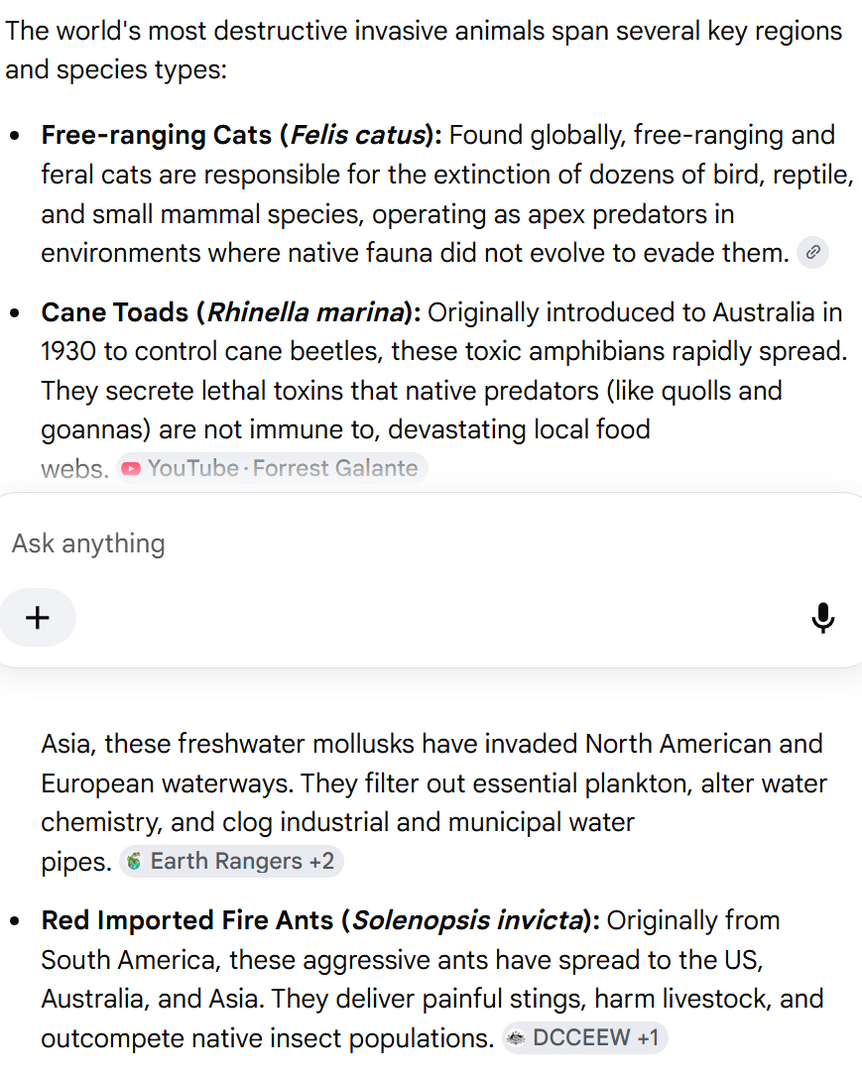Click the 'Forrest Galante' channel name text
The height and width of the screenshot is (1080, 862).
(x=336, y=468)
